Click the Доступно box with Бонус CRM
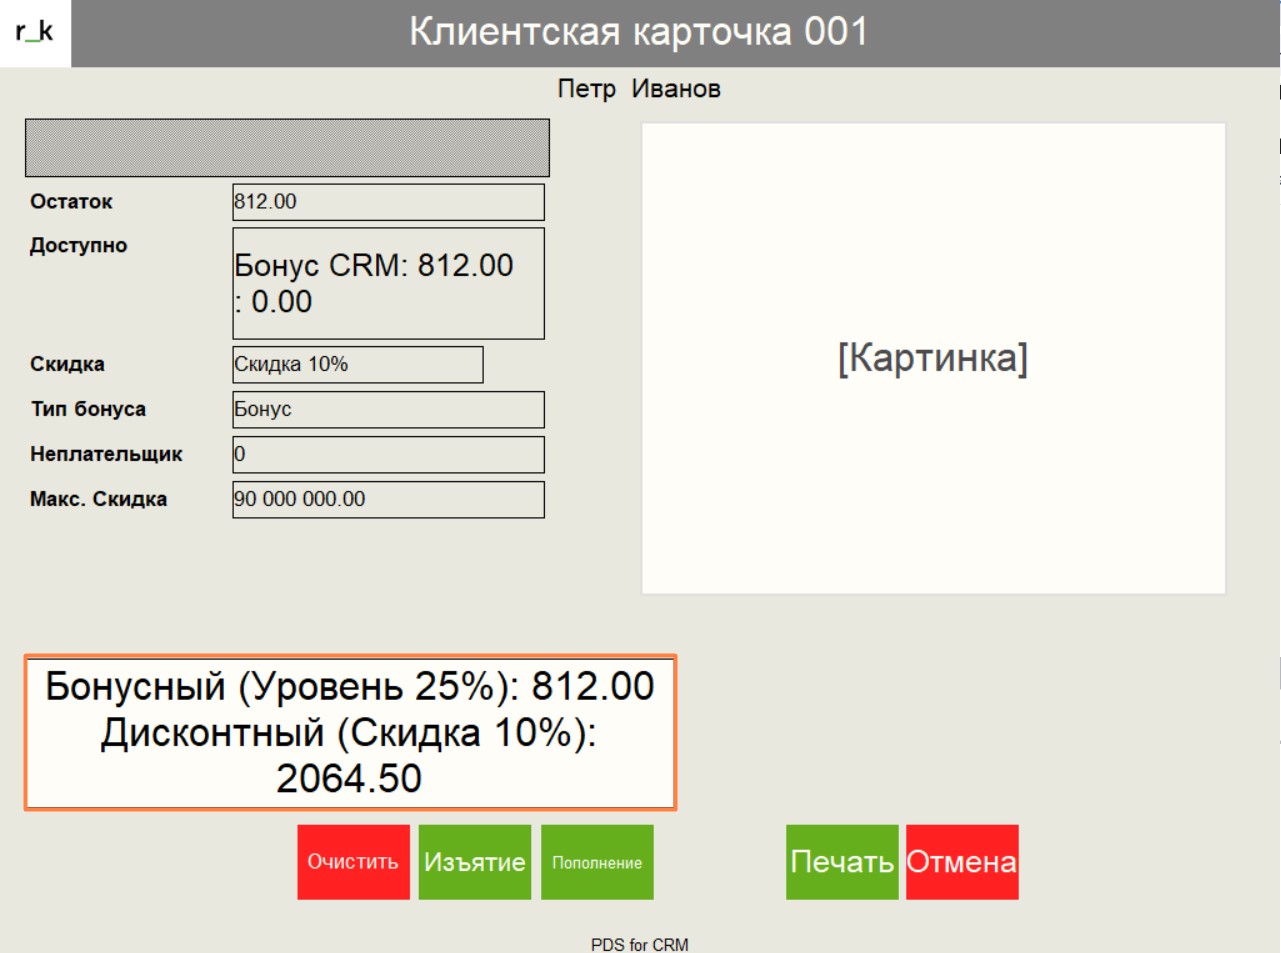 388,283
